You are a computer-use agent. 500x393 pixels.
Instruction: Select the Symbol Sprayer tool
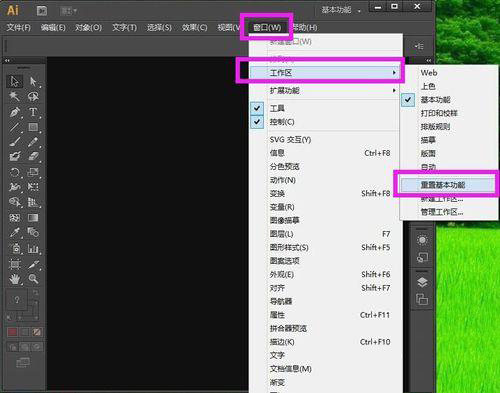[x=14, y=248]
